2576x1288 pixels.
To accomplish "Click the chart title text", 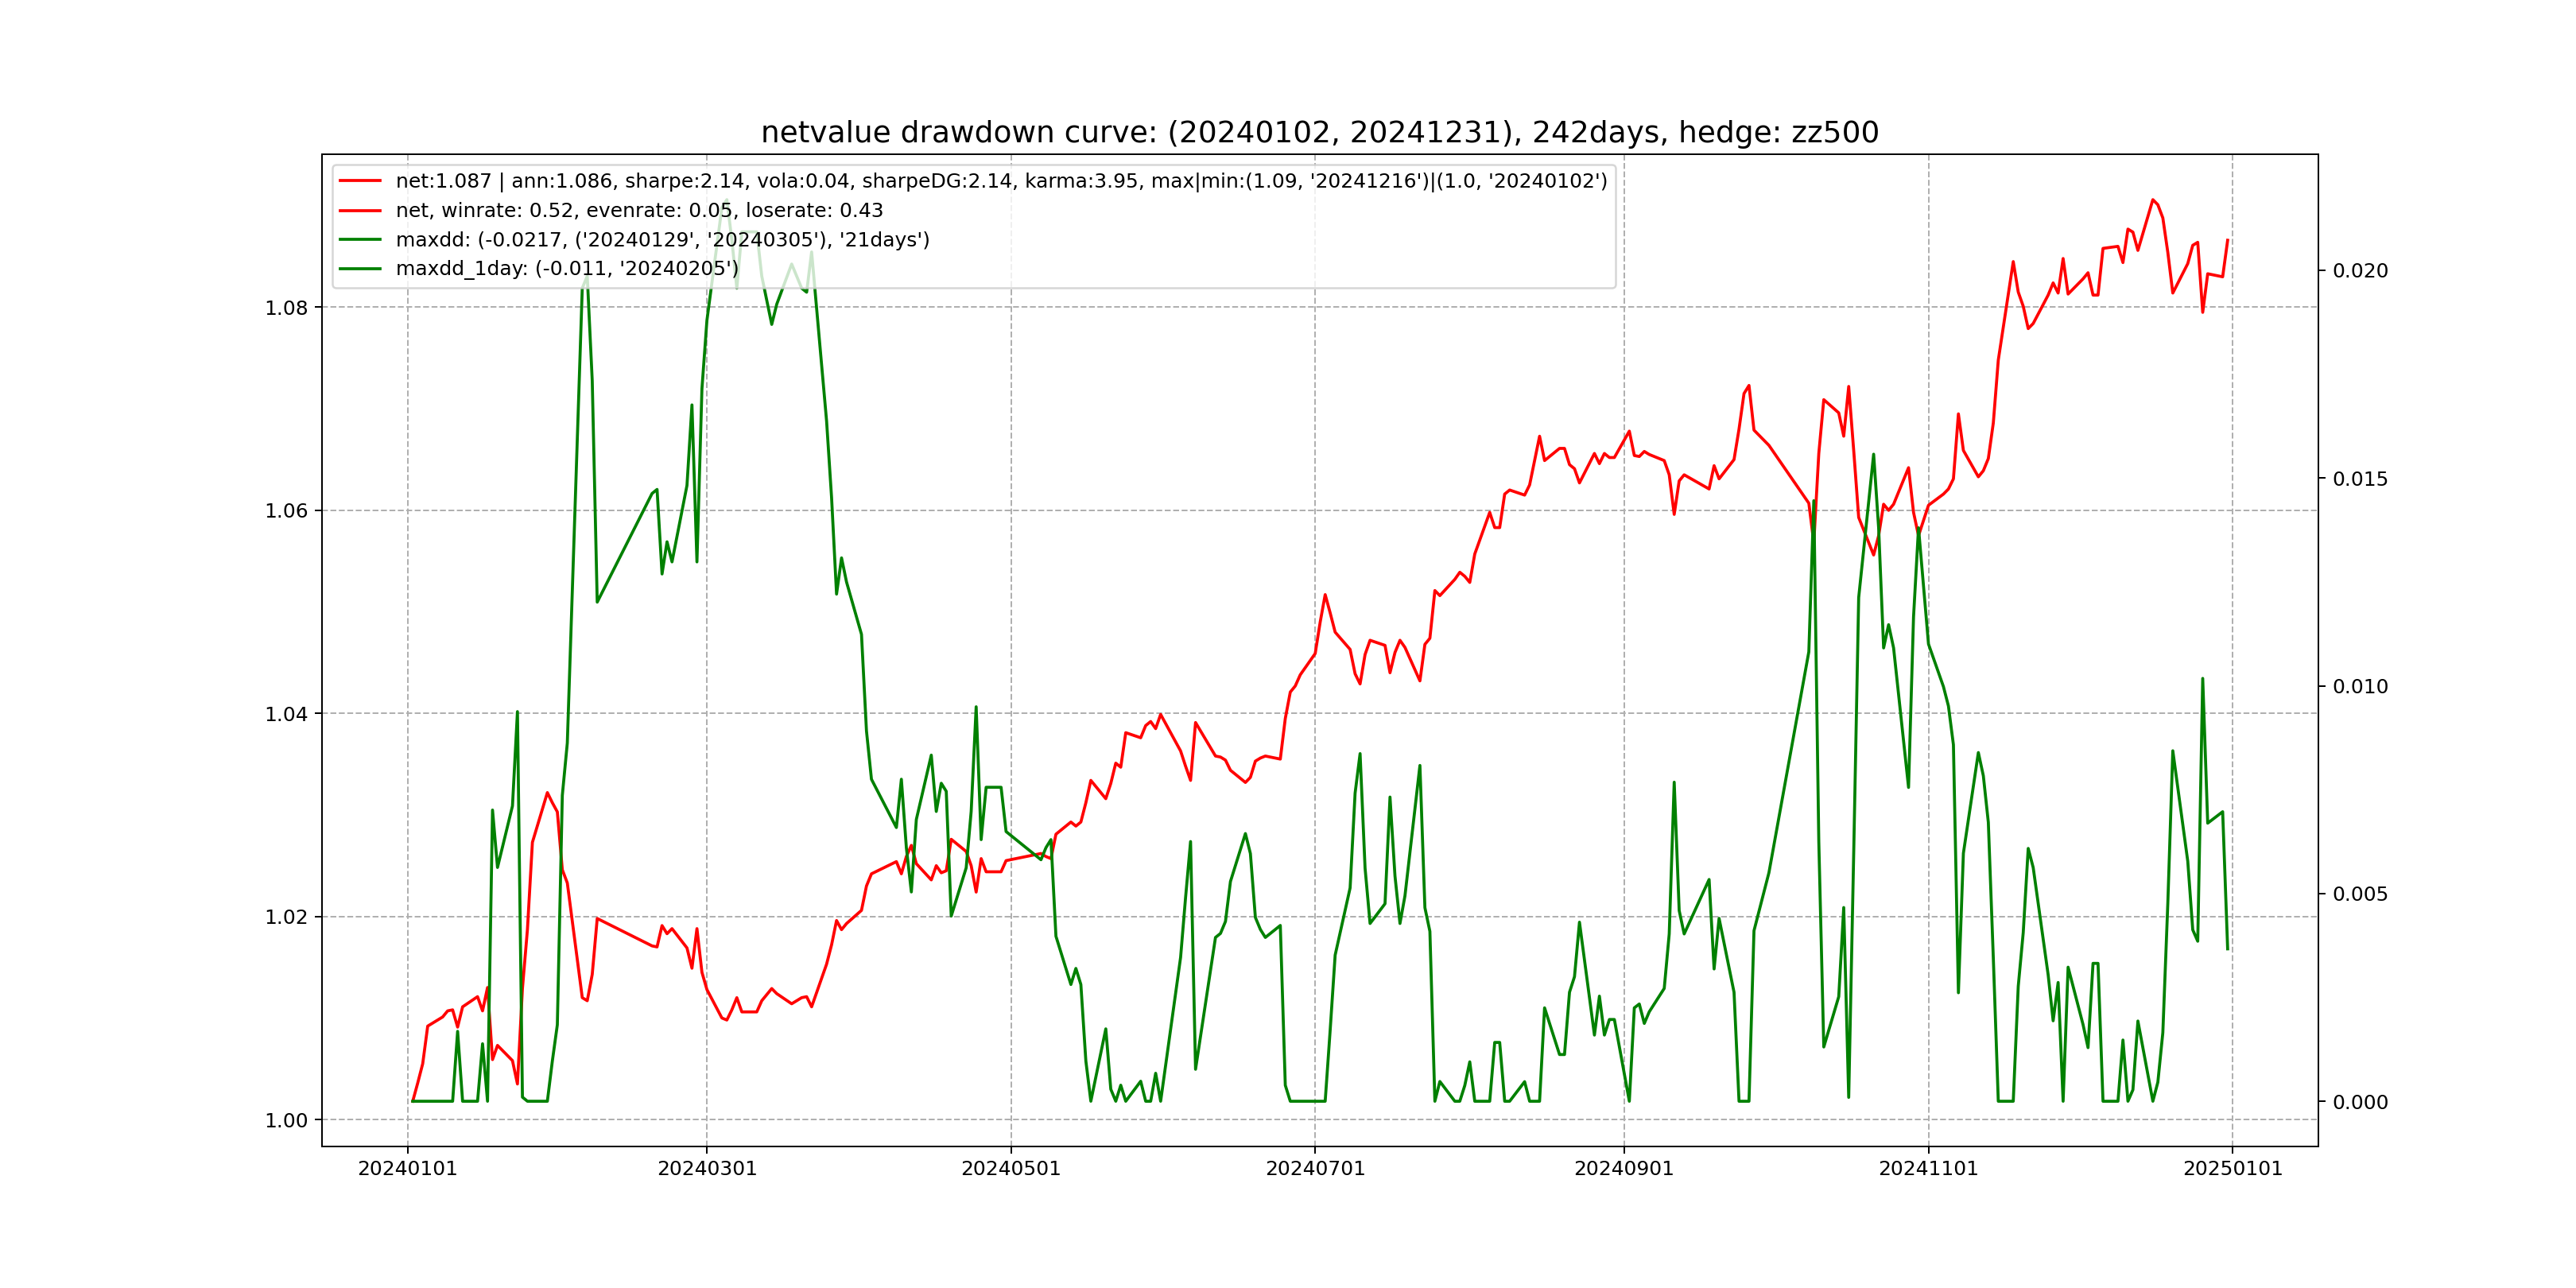I will pos(1319,132).
